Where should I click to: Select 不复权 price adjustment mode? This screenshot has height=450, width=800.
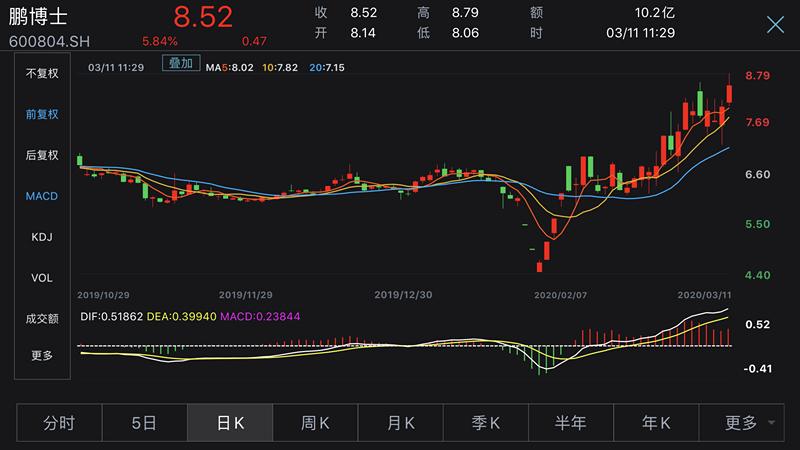tap(42, 73)
